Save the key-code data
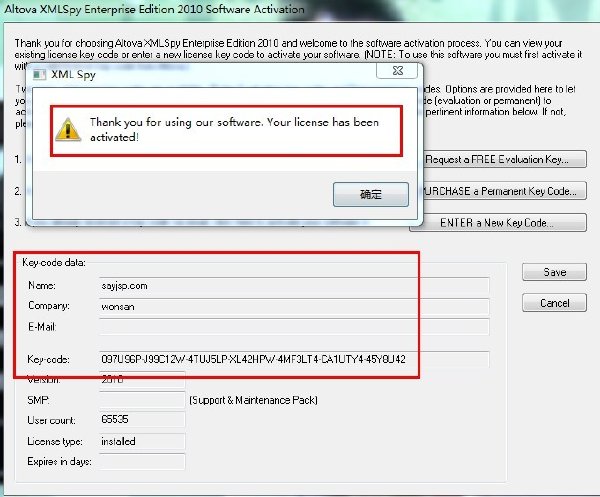Image resolution: width=600 pixels, height=497 pixels. 554,272
